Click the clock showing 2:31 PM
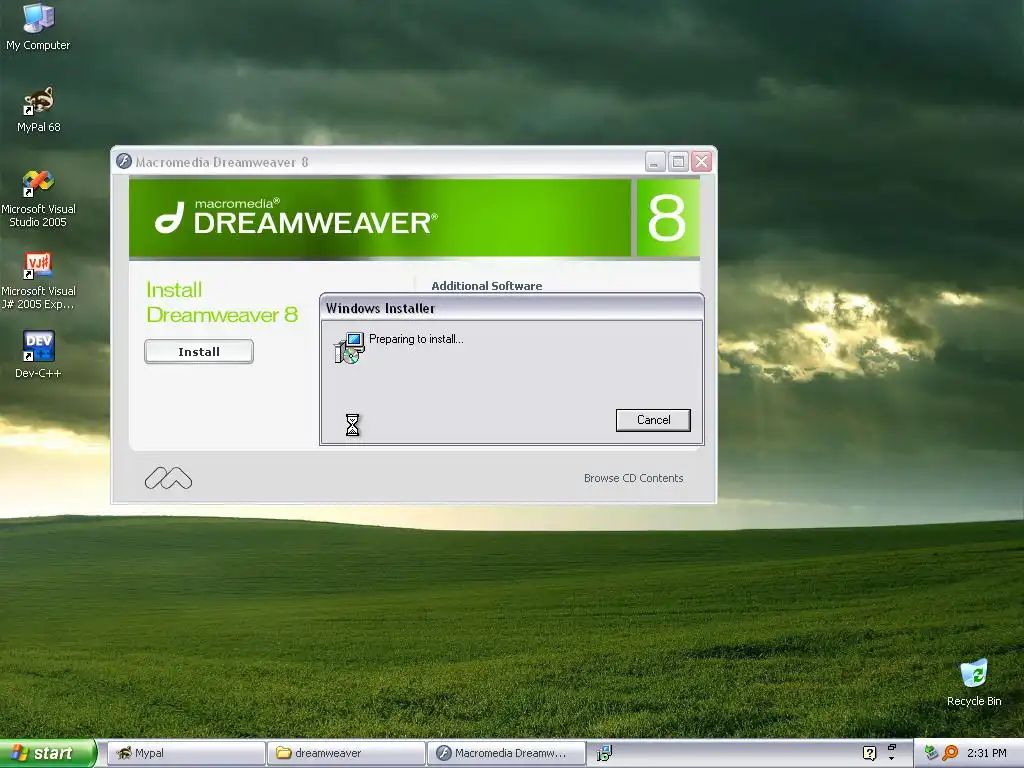Viewport: 1024px width, 768px height. coord(986,753)
